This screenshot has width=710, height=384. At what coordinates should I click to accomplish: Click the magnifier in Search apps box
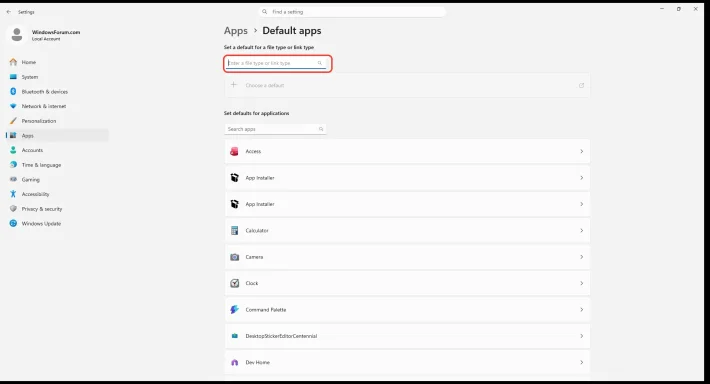[x=321, y=129]
